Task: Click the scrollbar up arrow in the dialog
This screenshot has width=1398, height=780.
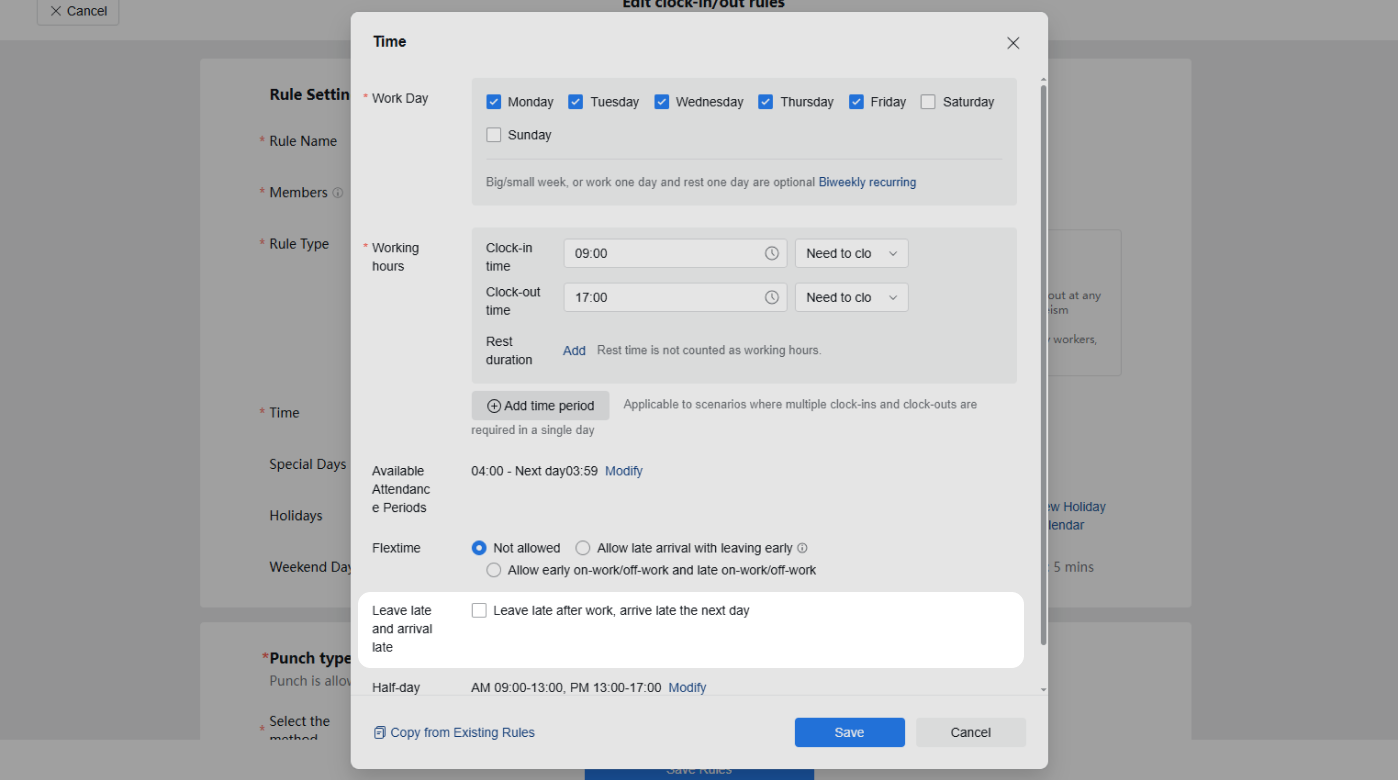Action: [1044, 80]
